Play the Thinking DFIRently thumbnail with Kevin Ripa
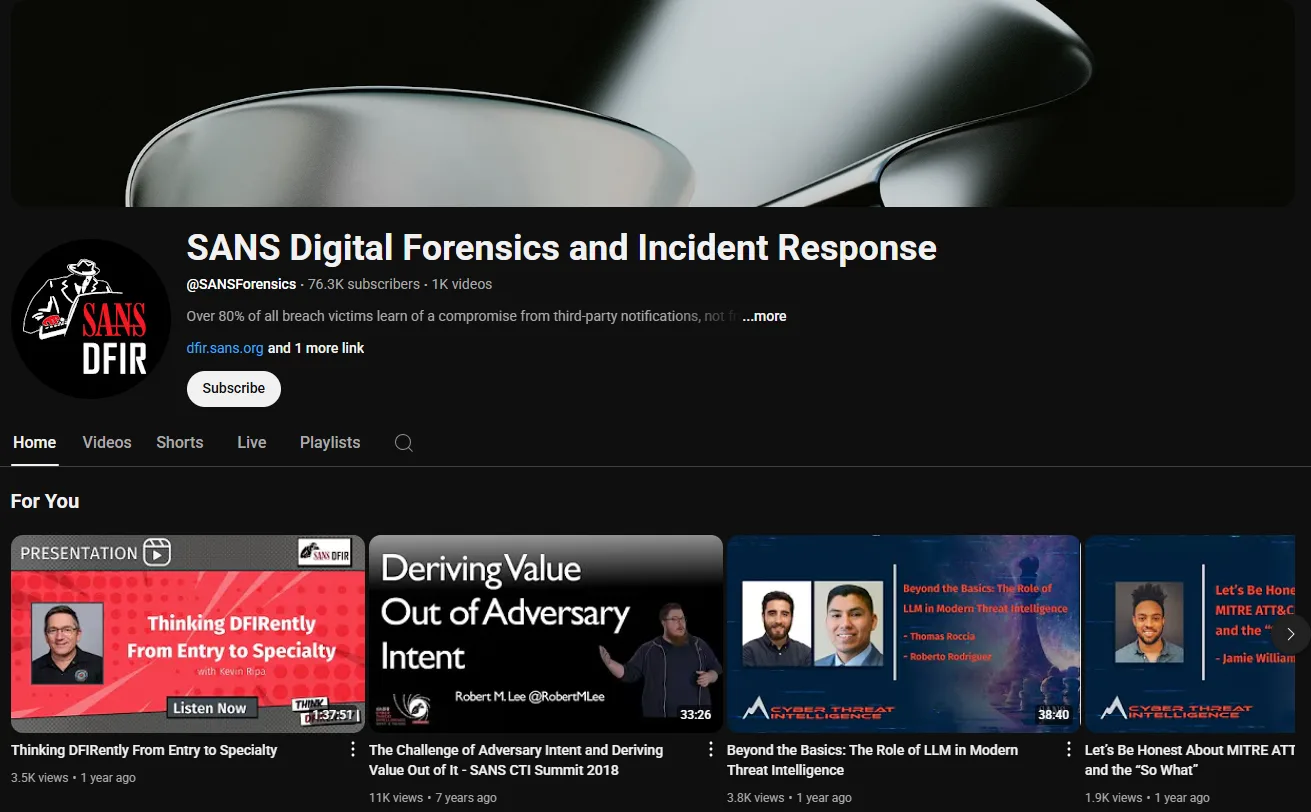 (x=188, y=634)
